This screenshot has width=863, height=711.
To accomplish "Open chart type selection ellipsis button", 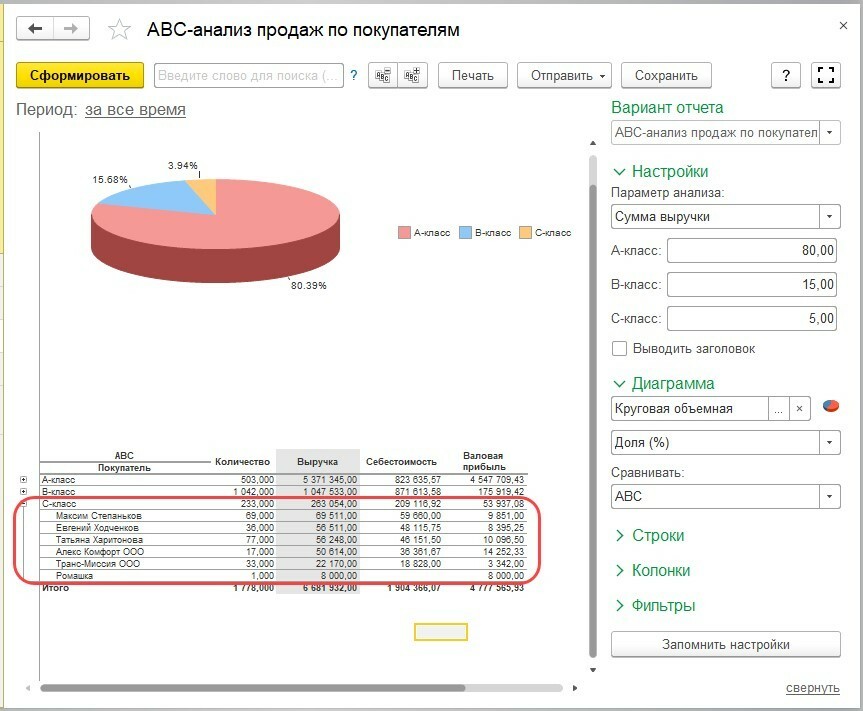I will [x=778, y=409].
